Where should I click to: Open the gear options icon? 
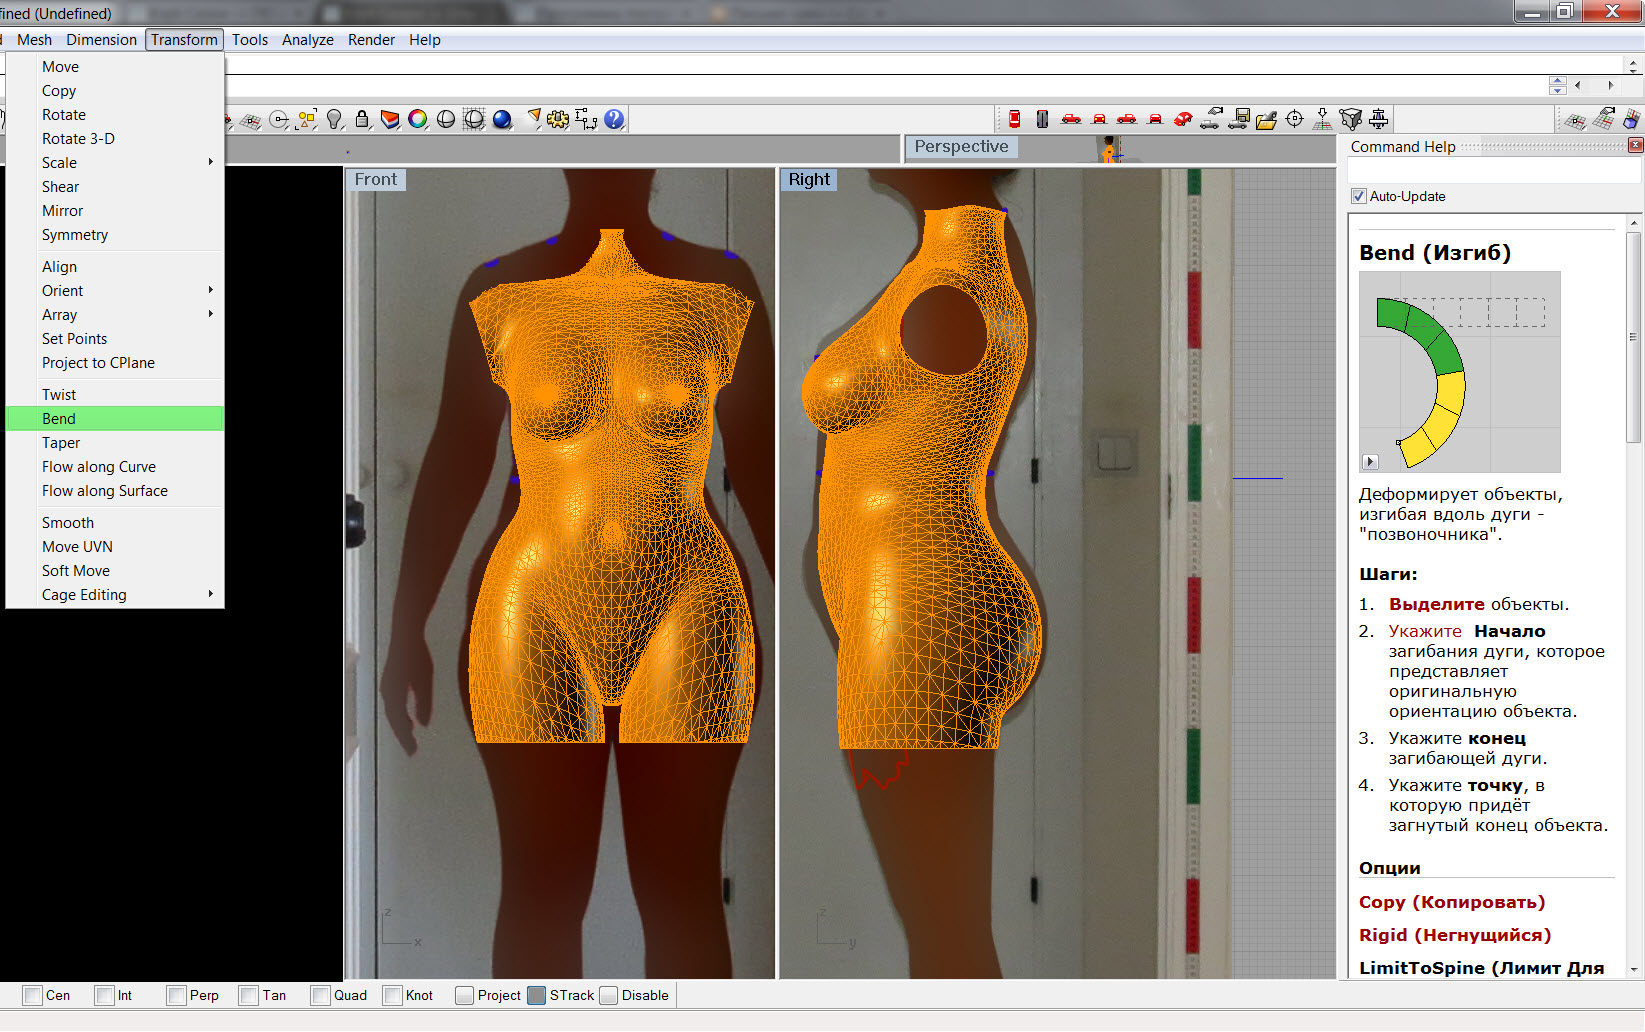click(558, 120)
